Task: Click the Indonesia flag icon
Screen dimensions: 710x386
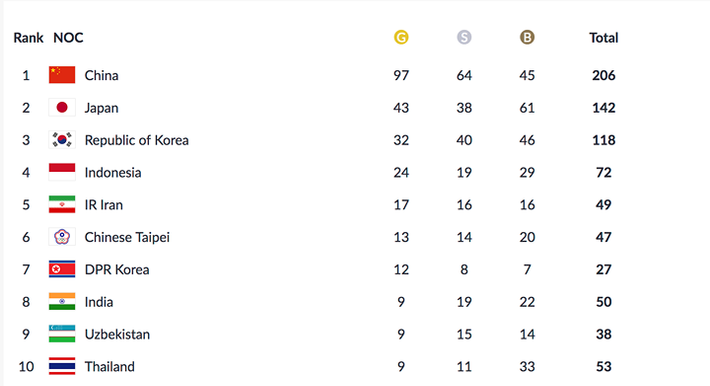Action: 62,172
